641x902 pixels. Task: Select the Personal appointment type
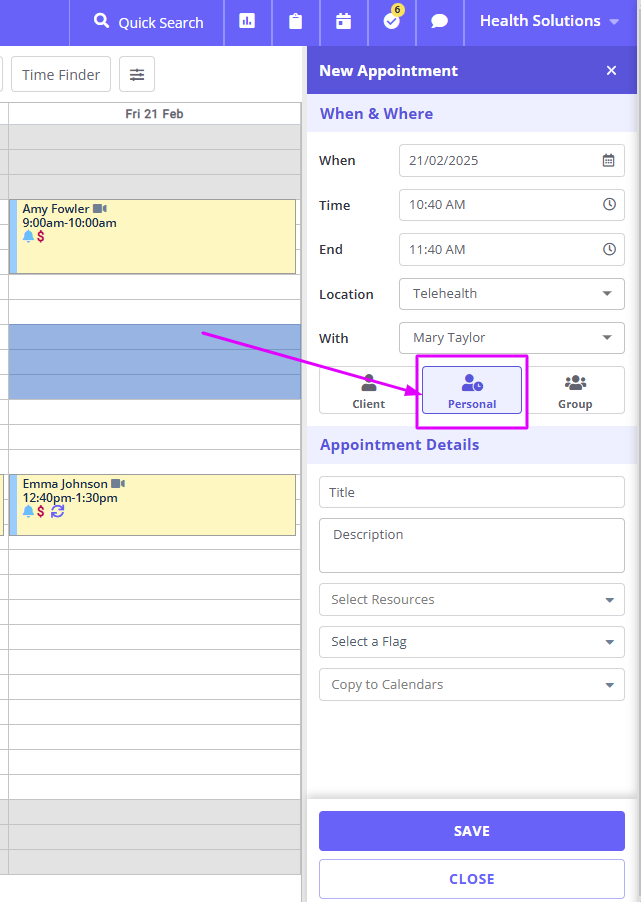[x=471, y=390]
